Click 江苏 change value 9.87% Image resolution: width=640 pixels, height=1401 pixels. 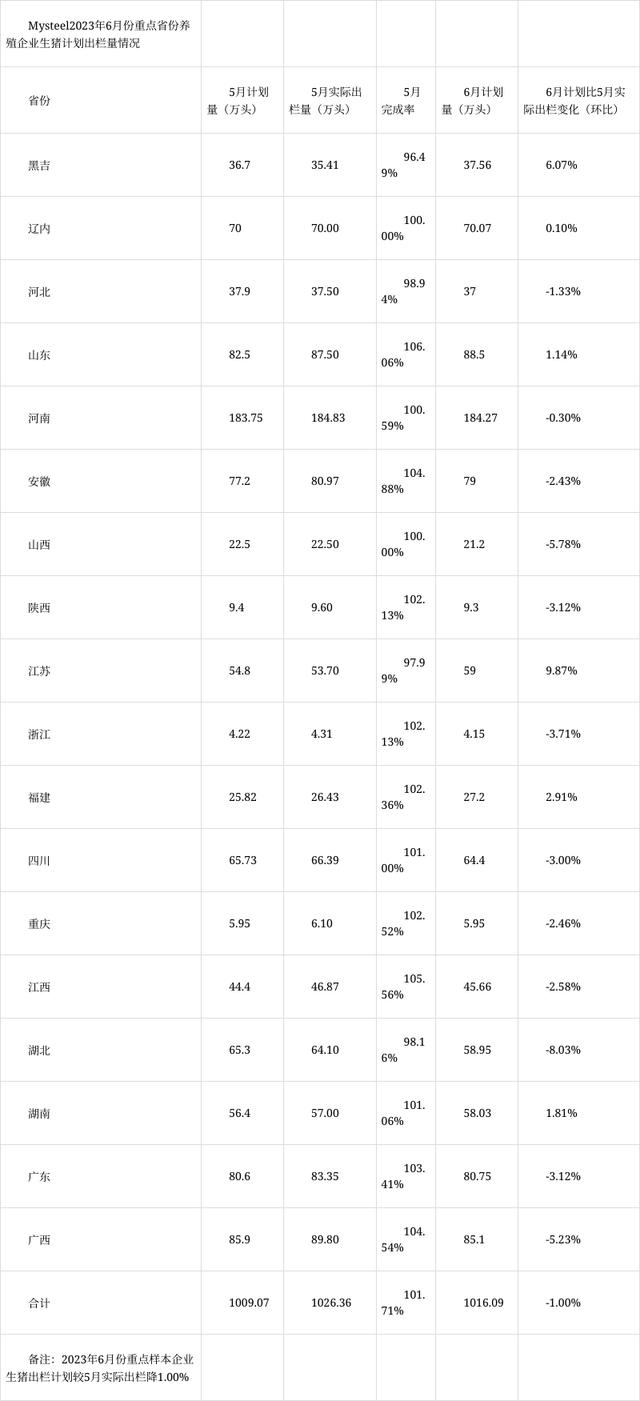tap(561, 671)
